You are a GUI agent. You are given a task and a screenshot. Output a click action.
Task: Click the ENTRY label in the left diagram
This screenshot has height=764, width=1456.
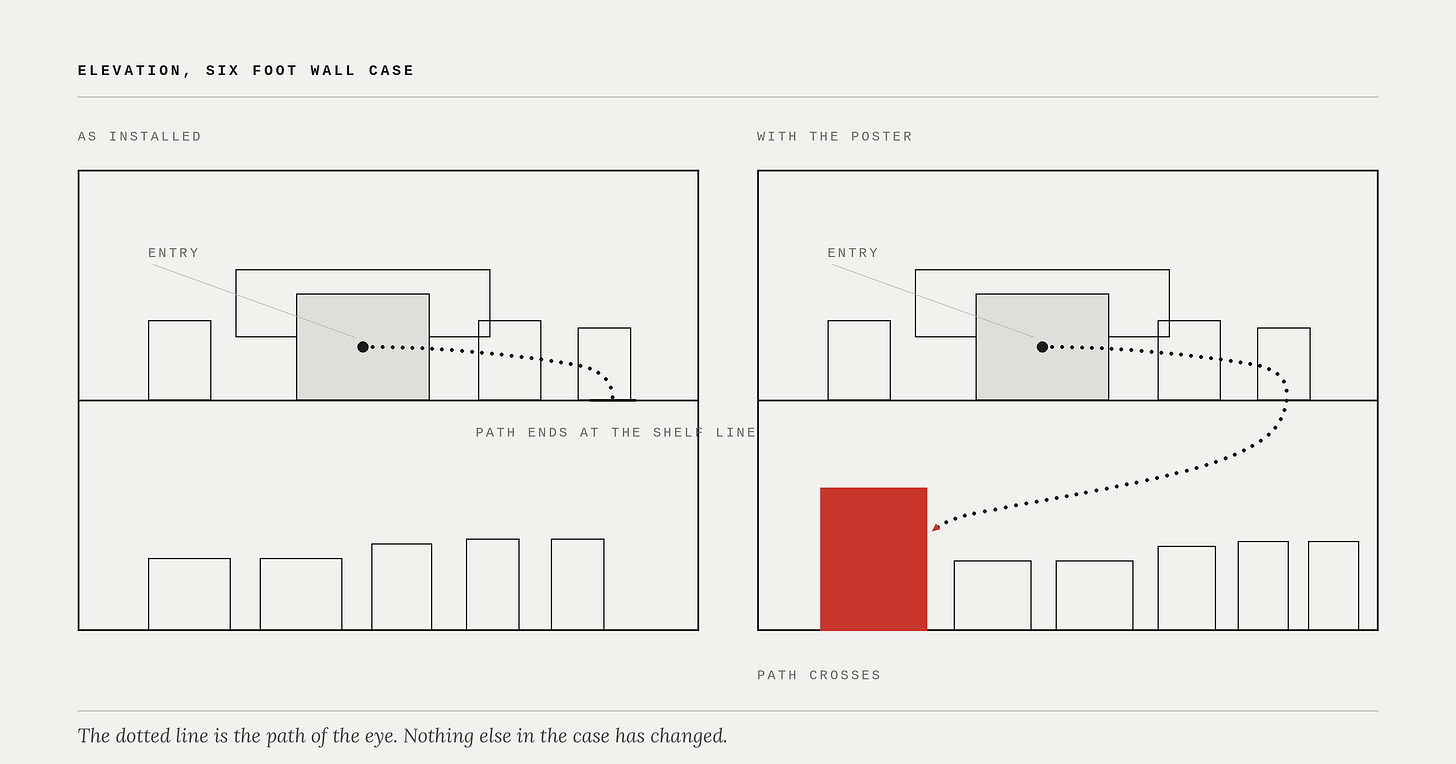[174, 253]
